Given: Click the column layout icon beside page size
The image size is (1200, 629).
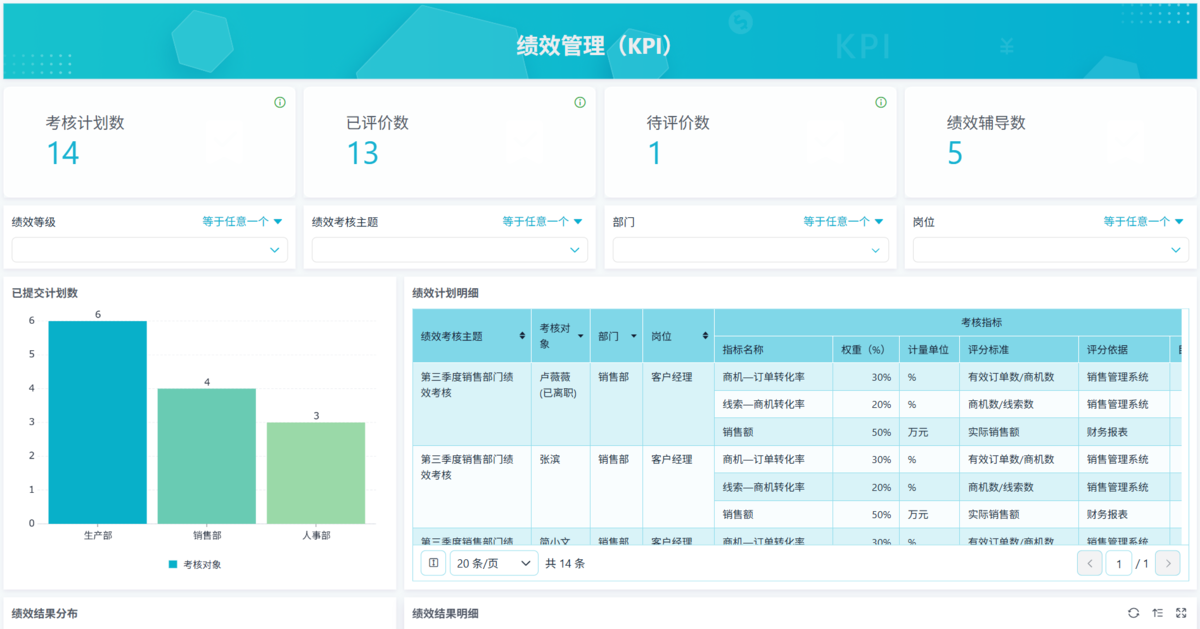Looking at the screenshot, I should click(433, 564).
